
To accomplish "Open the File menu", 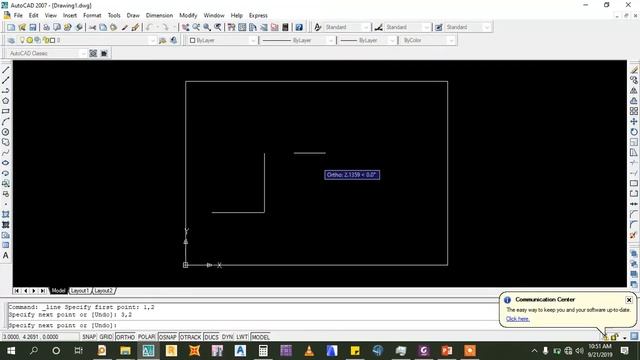I will tap(18, 16).
